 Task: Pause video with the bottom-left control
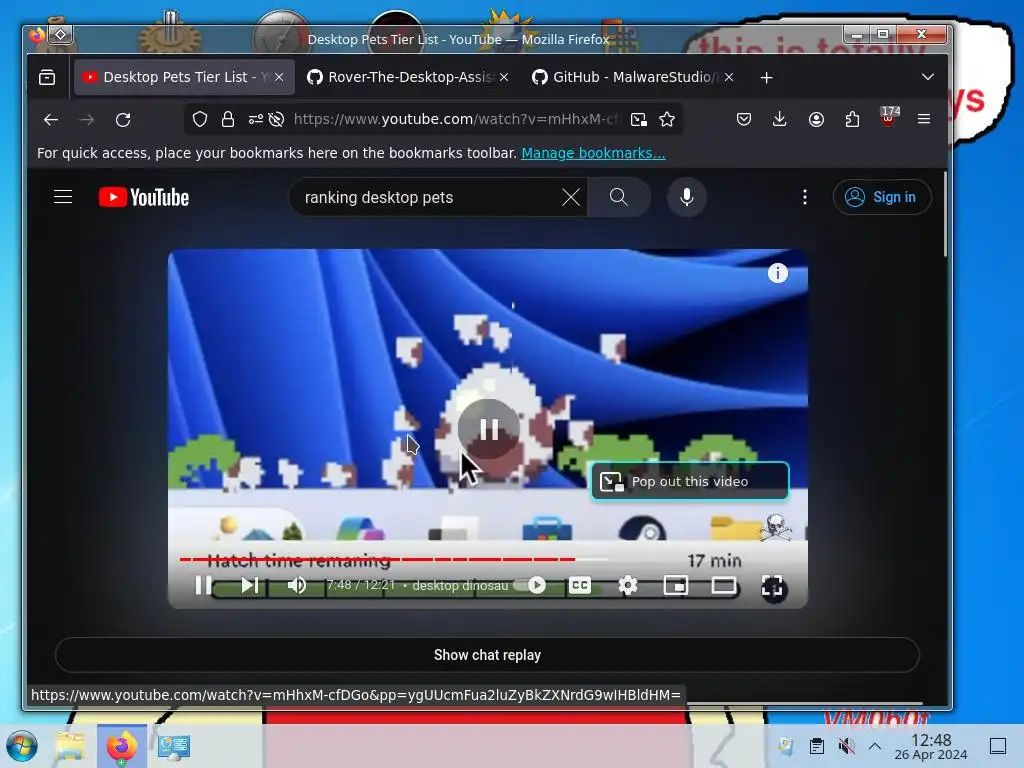click(203, 585)
